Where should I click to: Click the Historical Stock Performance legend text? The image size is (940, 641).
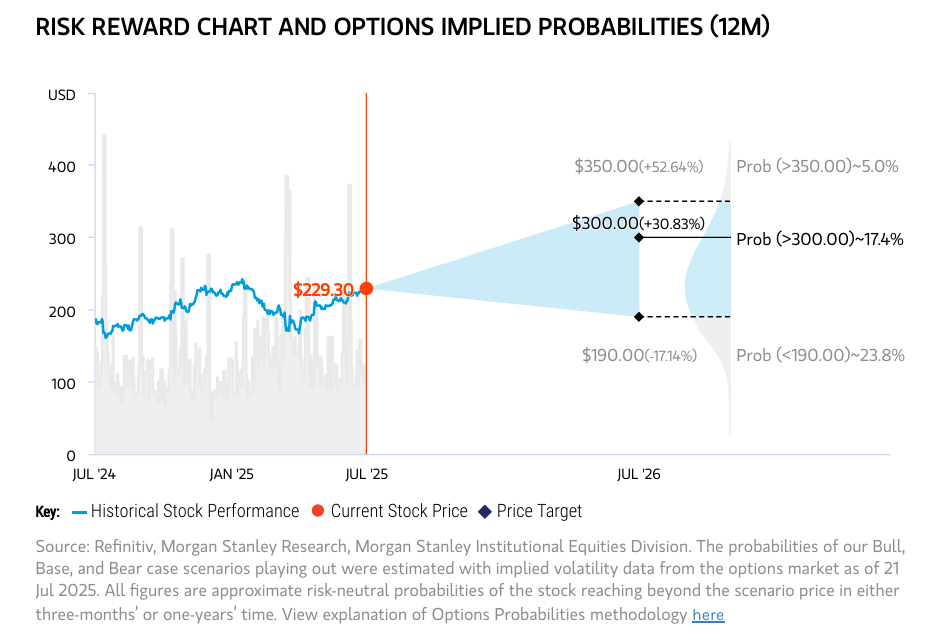(195, 511)
